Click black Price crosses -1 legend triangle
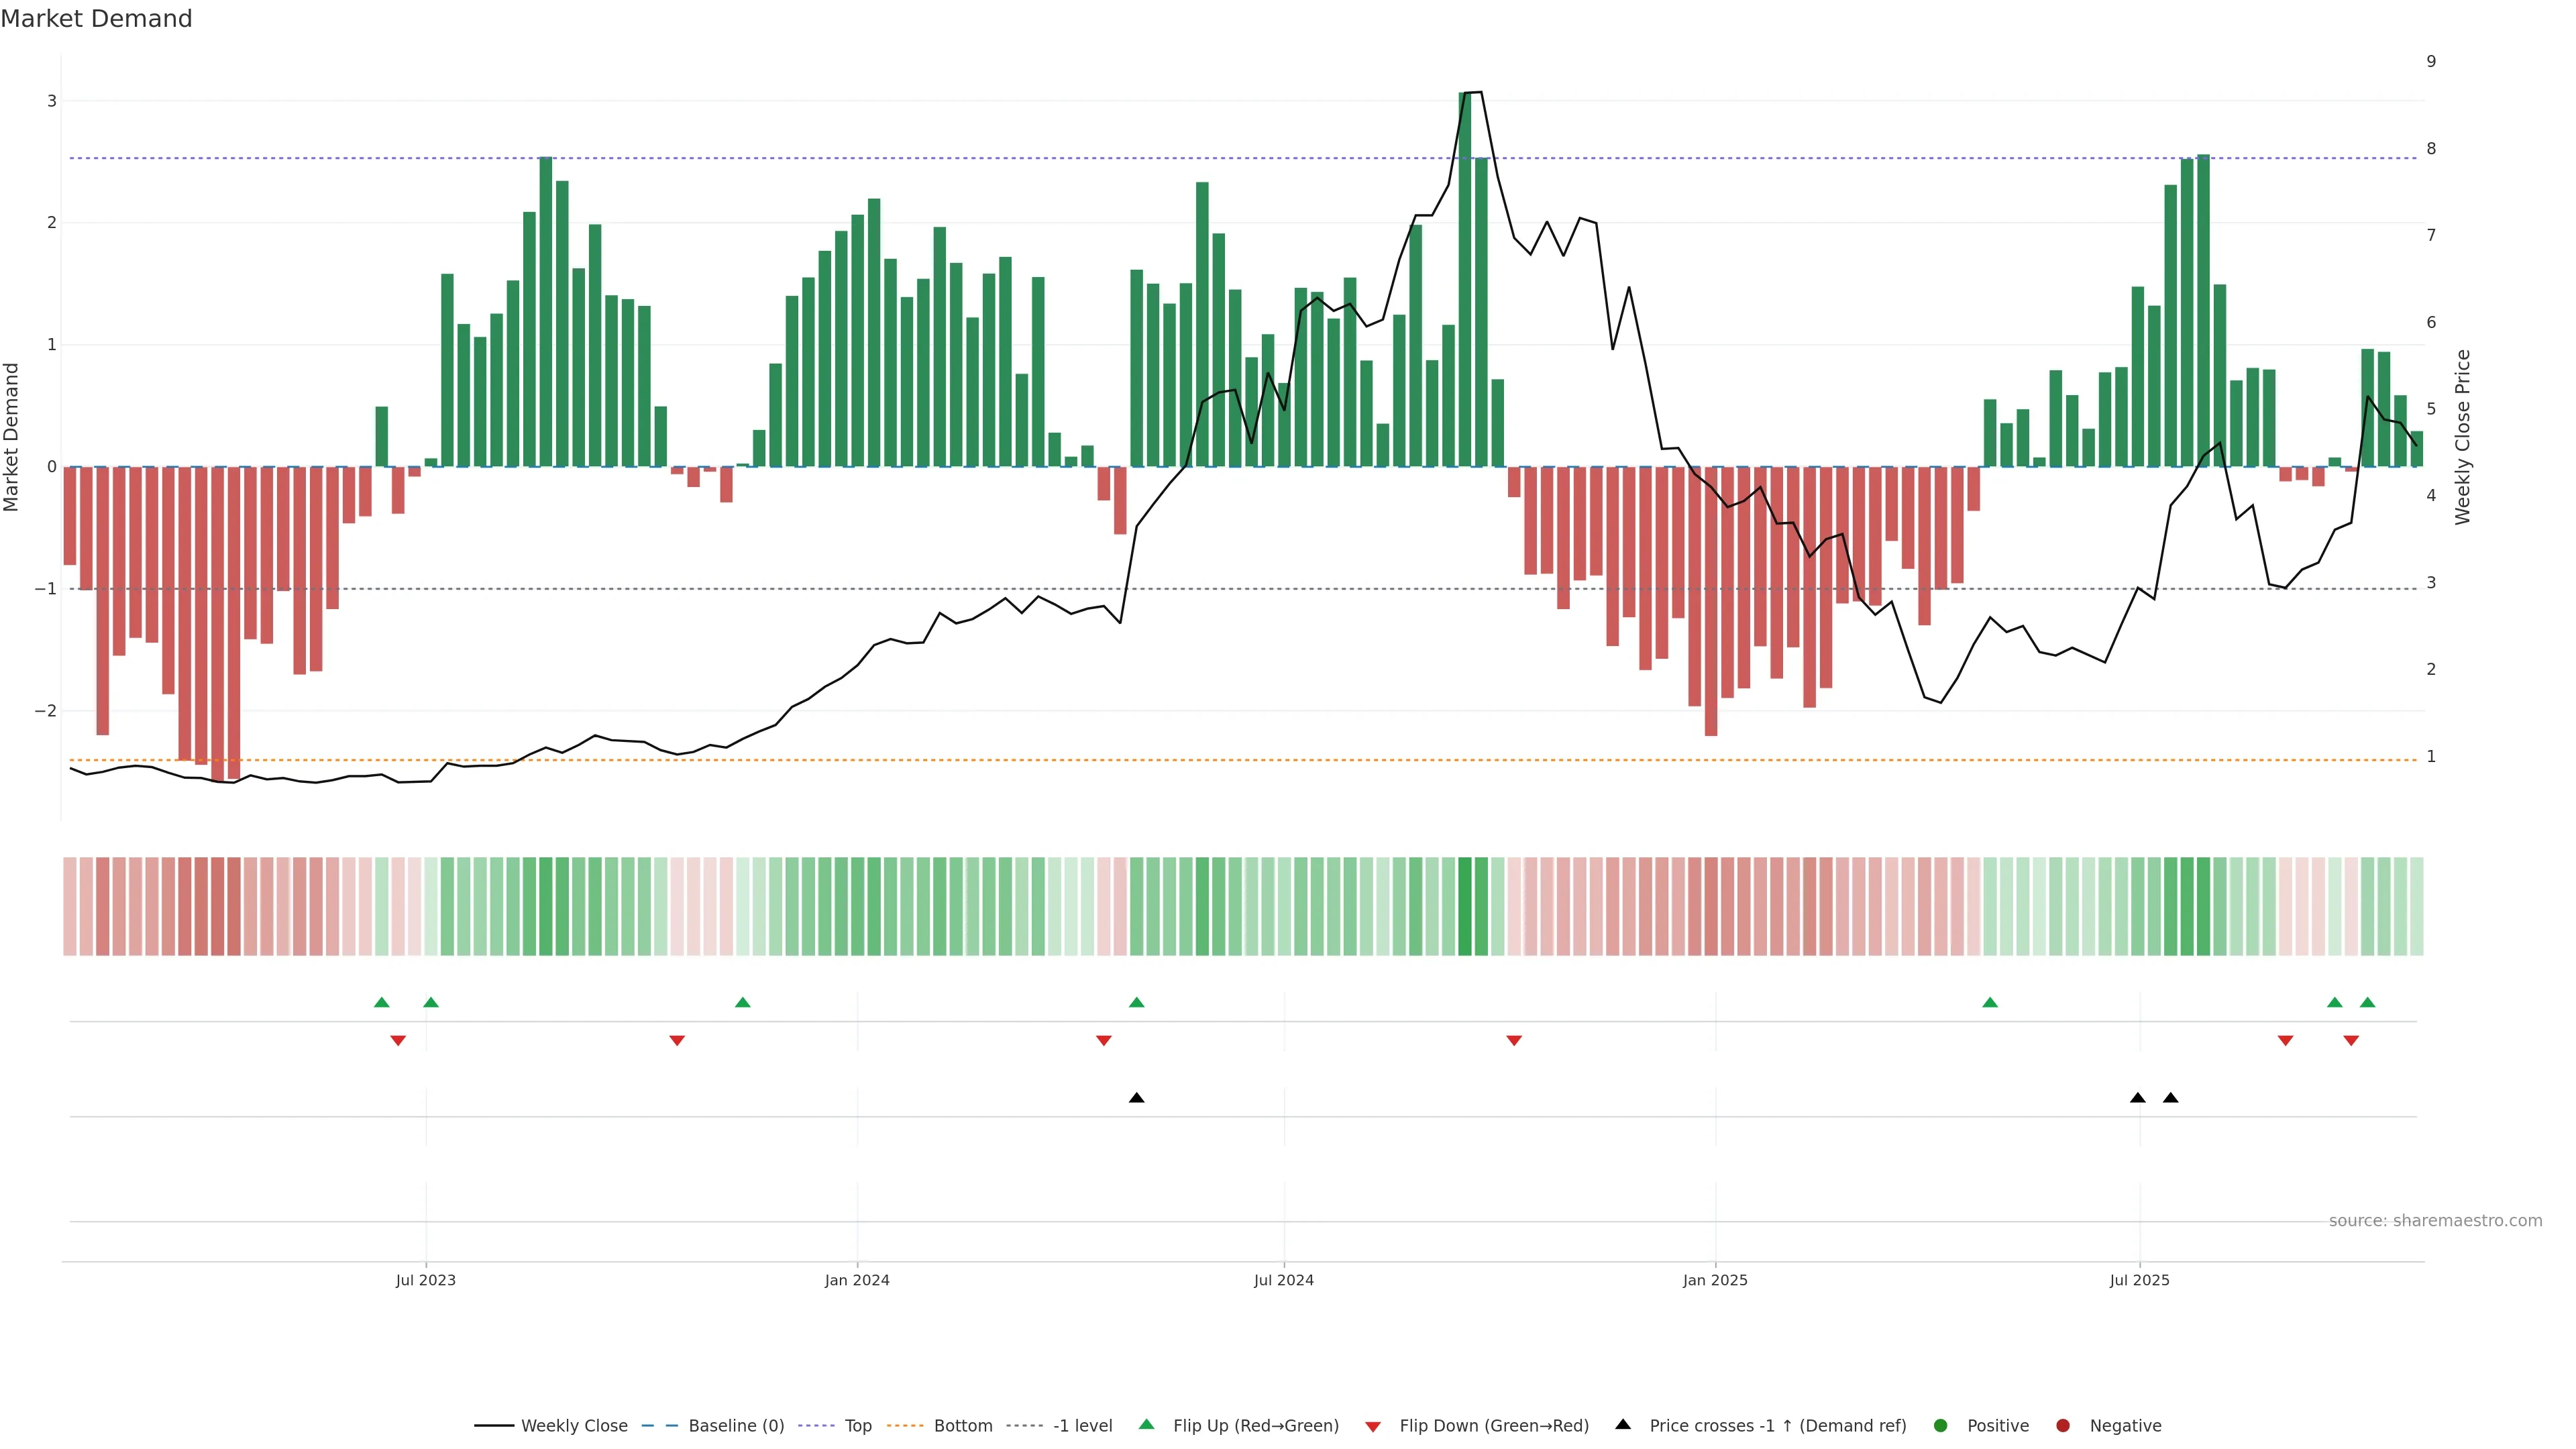 tap(1623, 1425)
